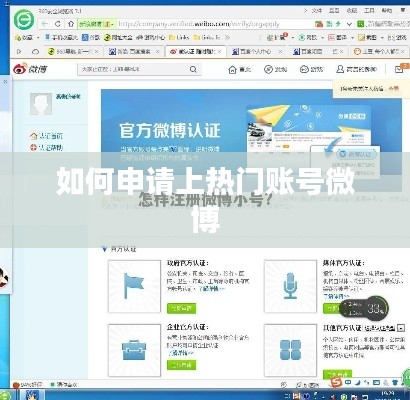Click the 33% speed-up floating widget

click(x=364, y=308)
